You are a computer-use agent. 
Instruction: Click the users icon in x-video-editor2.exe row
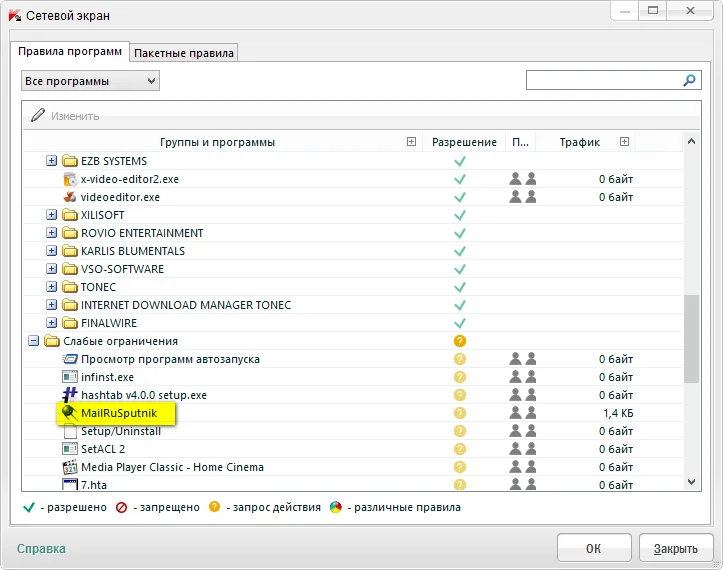click(x=523, y=179)
